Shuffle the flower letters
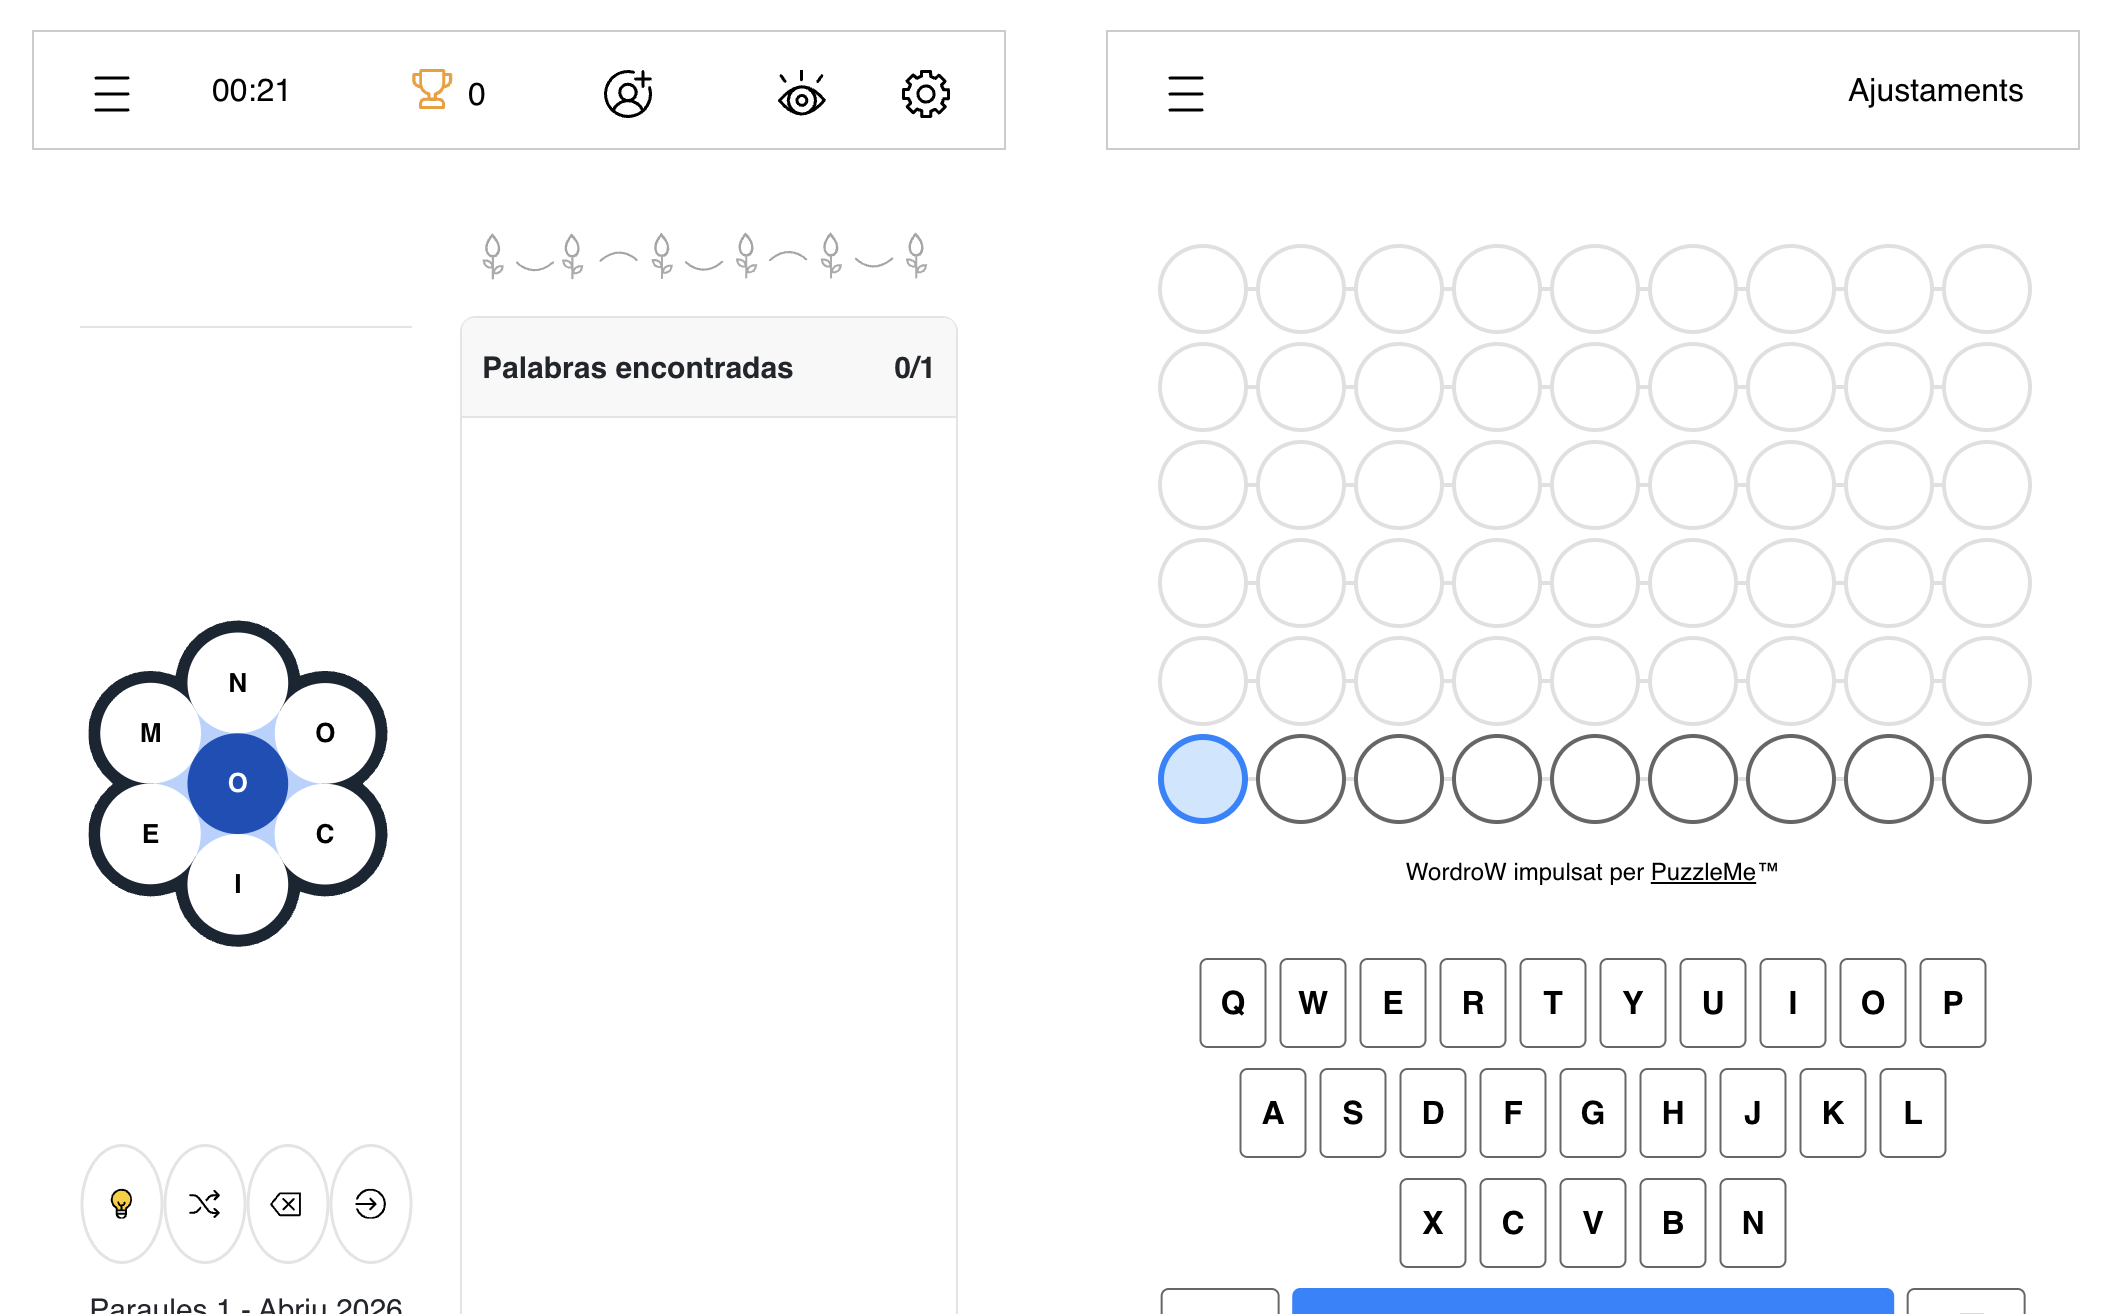The image size is (2108, 1314). click(x=204, y=1203)
